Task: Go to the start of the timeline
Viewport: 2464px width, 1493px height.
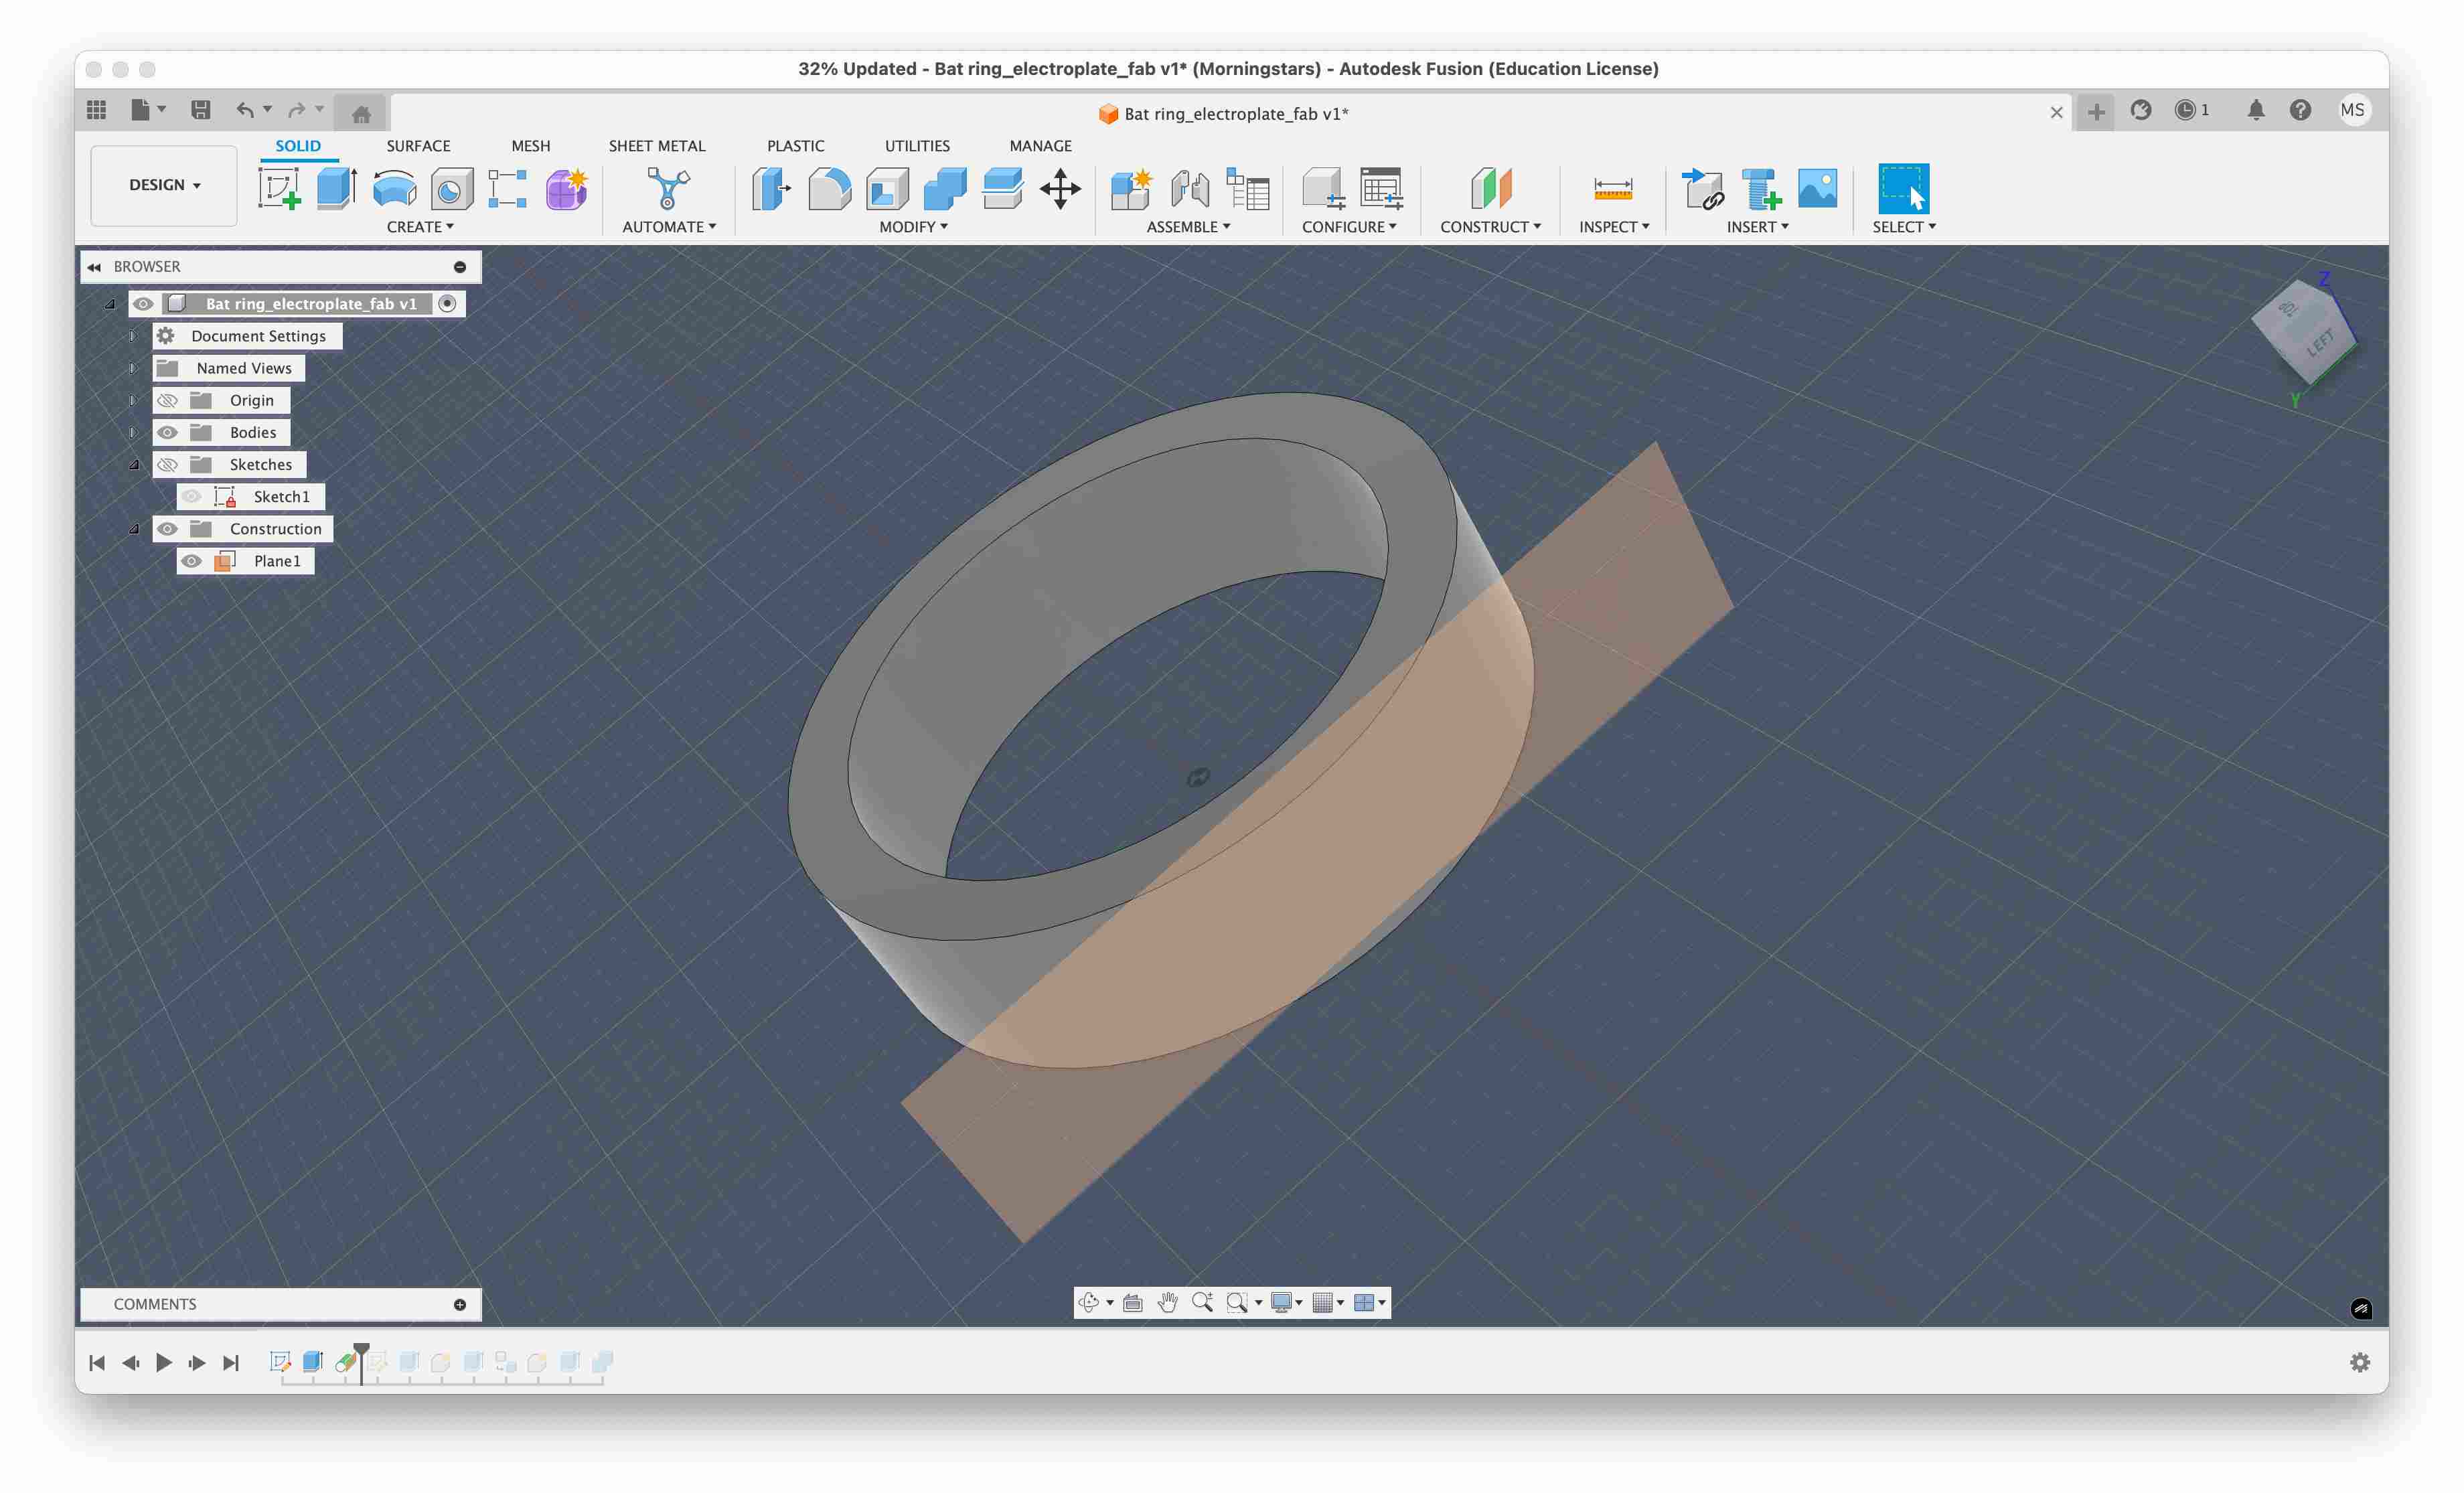Action: (97, 1362)
